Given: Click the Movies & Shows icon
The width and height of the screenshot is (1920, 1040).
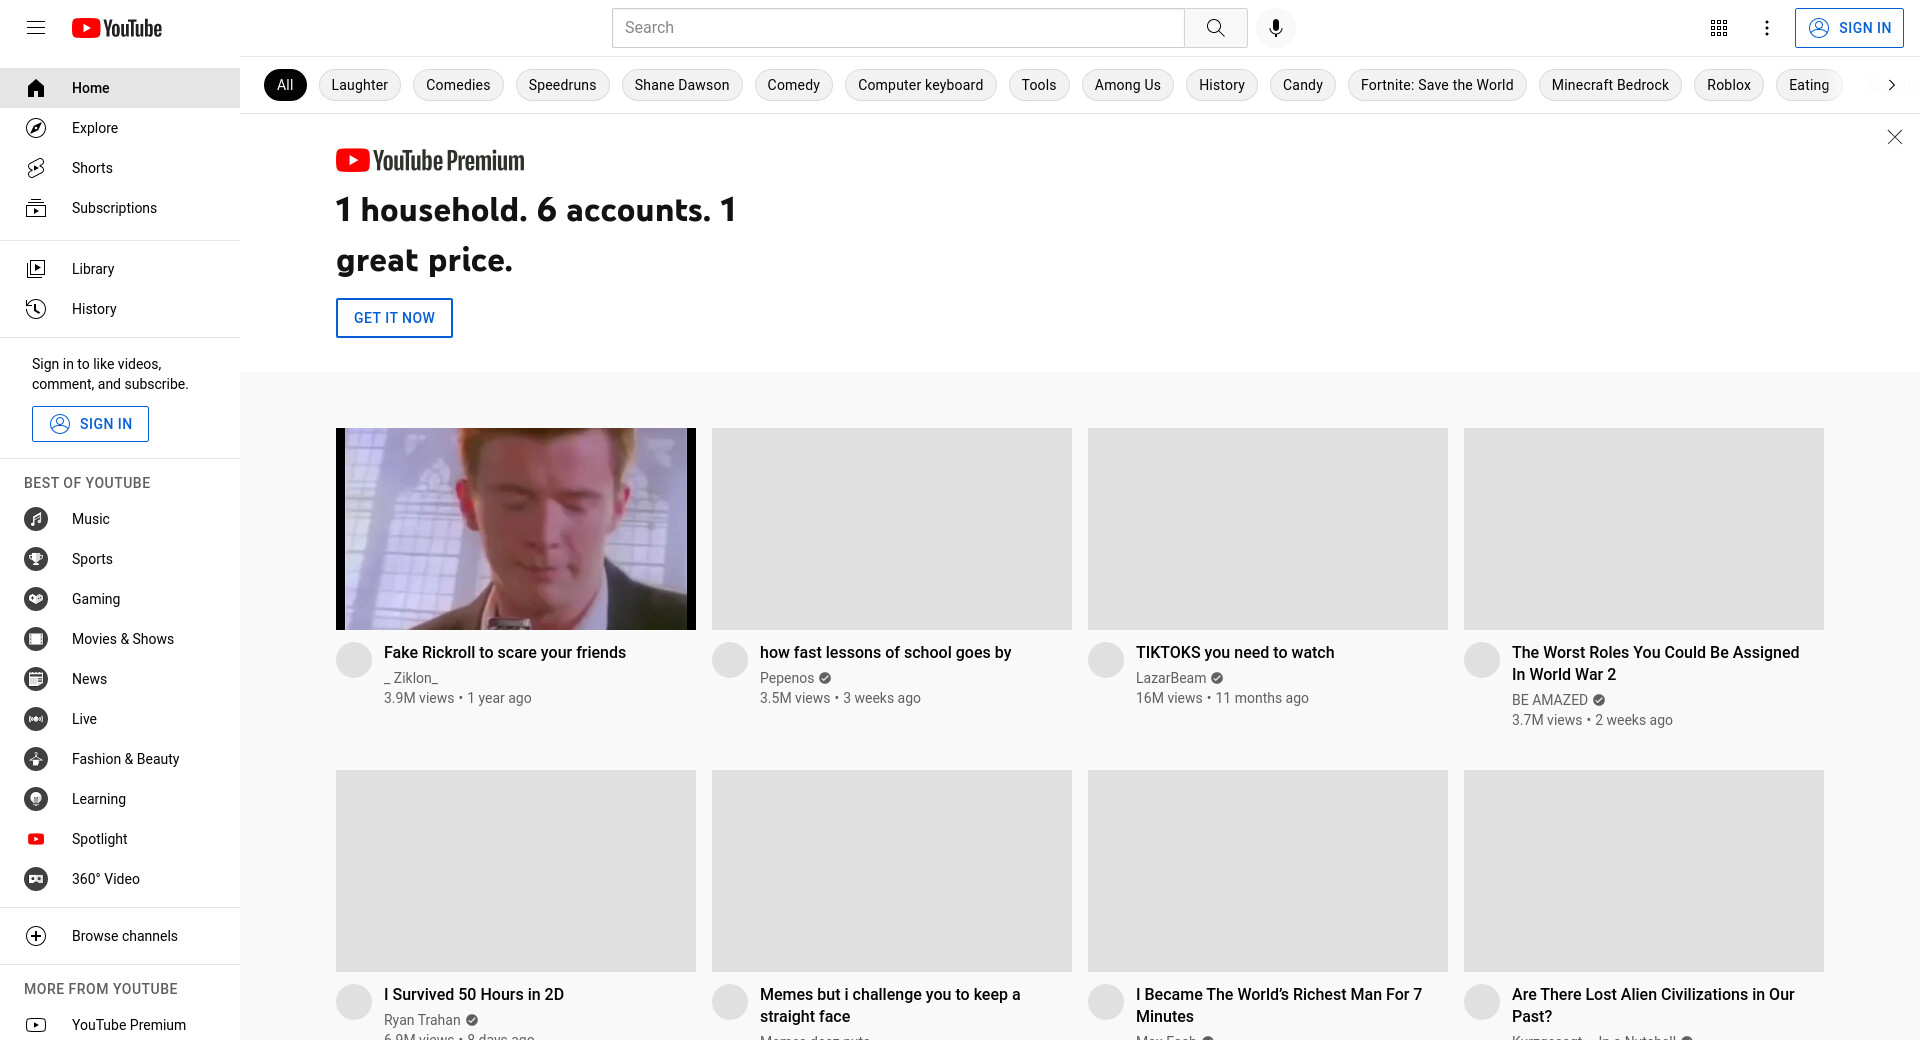Looking at the screenshot, I should click(36, 639).
